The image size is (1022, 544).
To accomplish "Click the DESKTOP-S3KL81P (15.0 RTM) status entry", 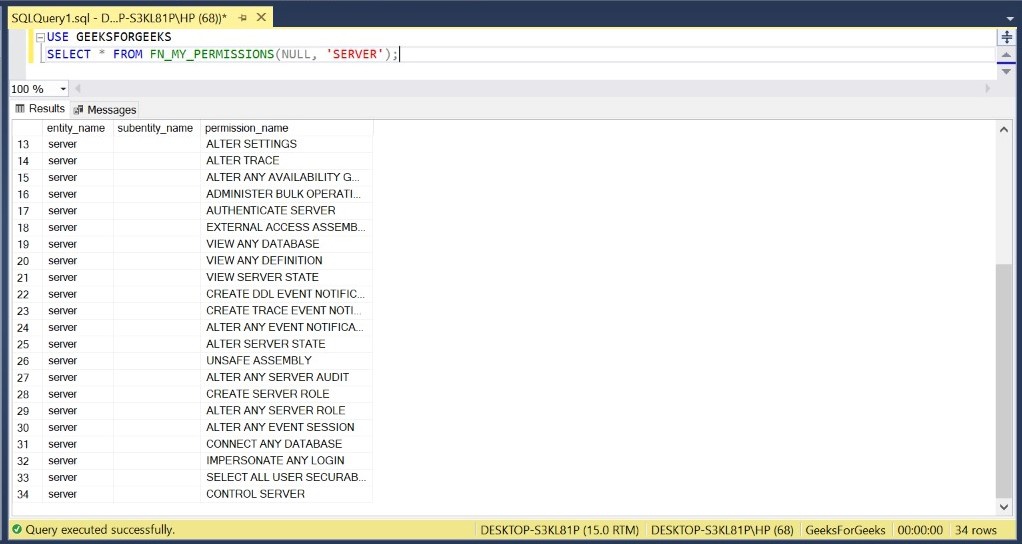I will pos(559,530).
